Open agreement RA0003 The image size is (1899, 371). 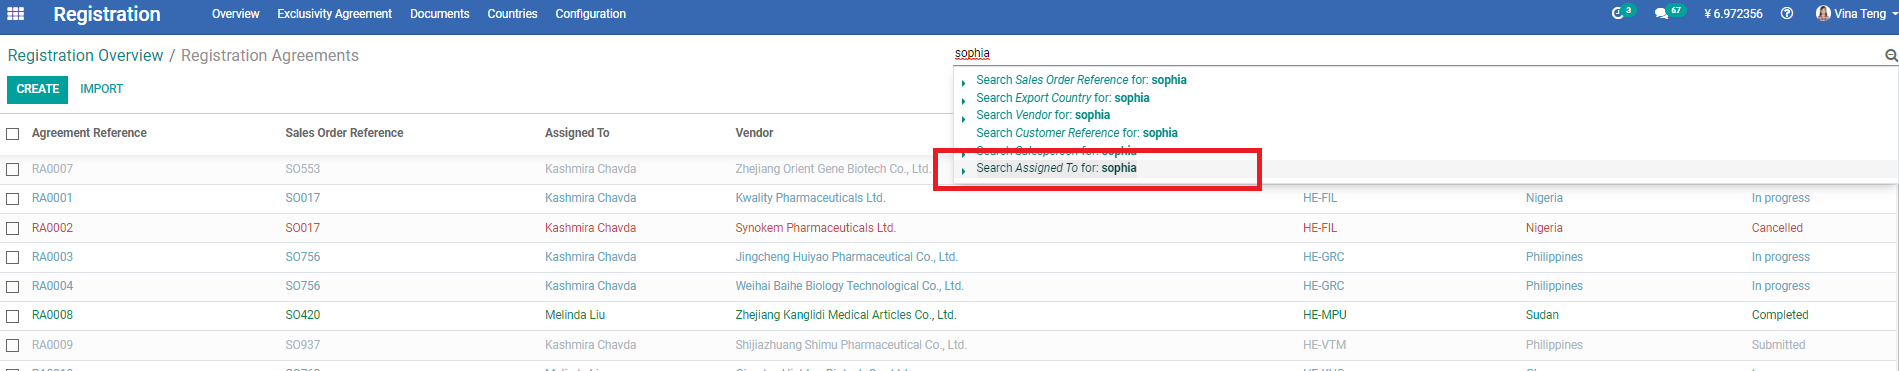coord(52,257)
